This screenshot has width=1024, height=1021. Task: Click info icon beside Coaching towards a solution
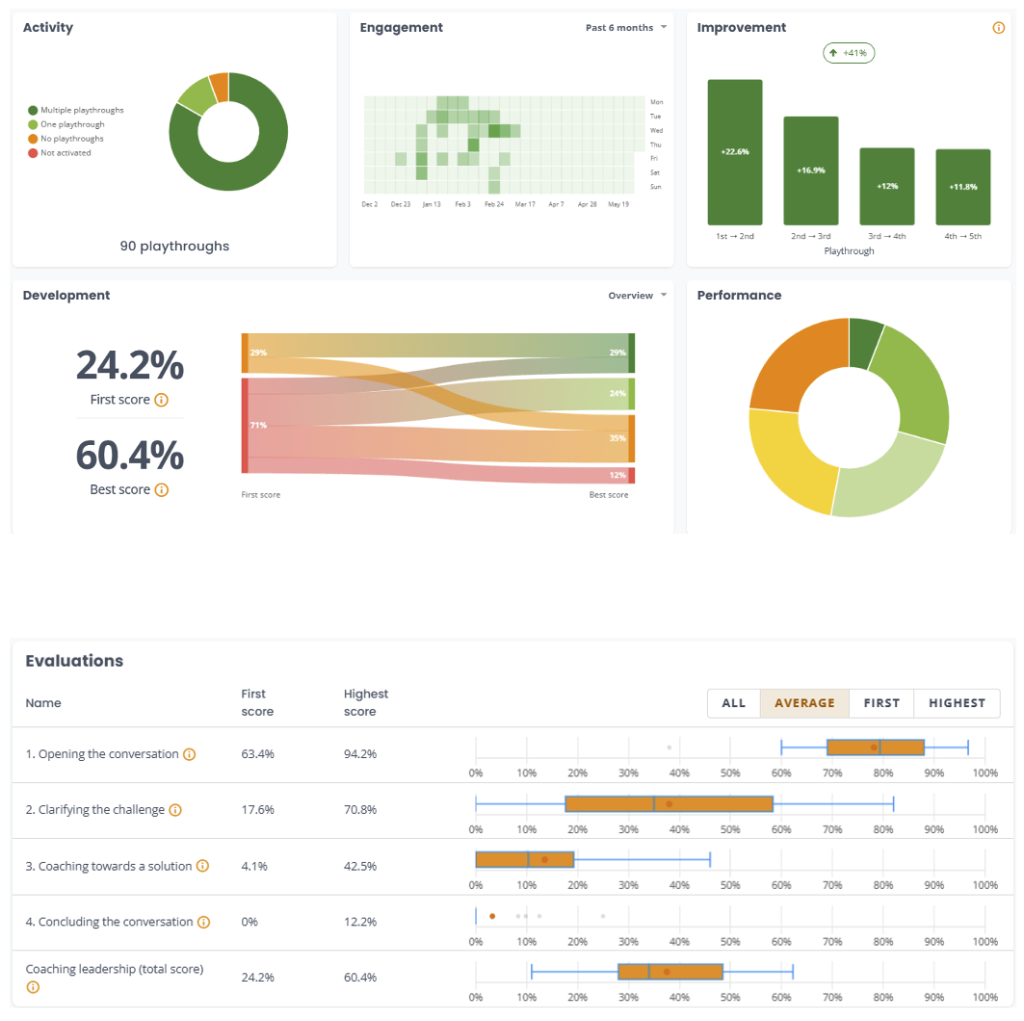[203, 866]
